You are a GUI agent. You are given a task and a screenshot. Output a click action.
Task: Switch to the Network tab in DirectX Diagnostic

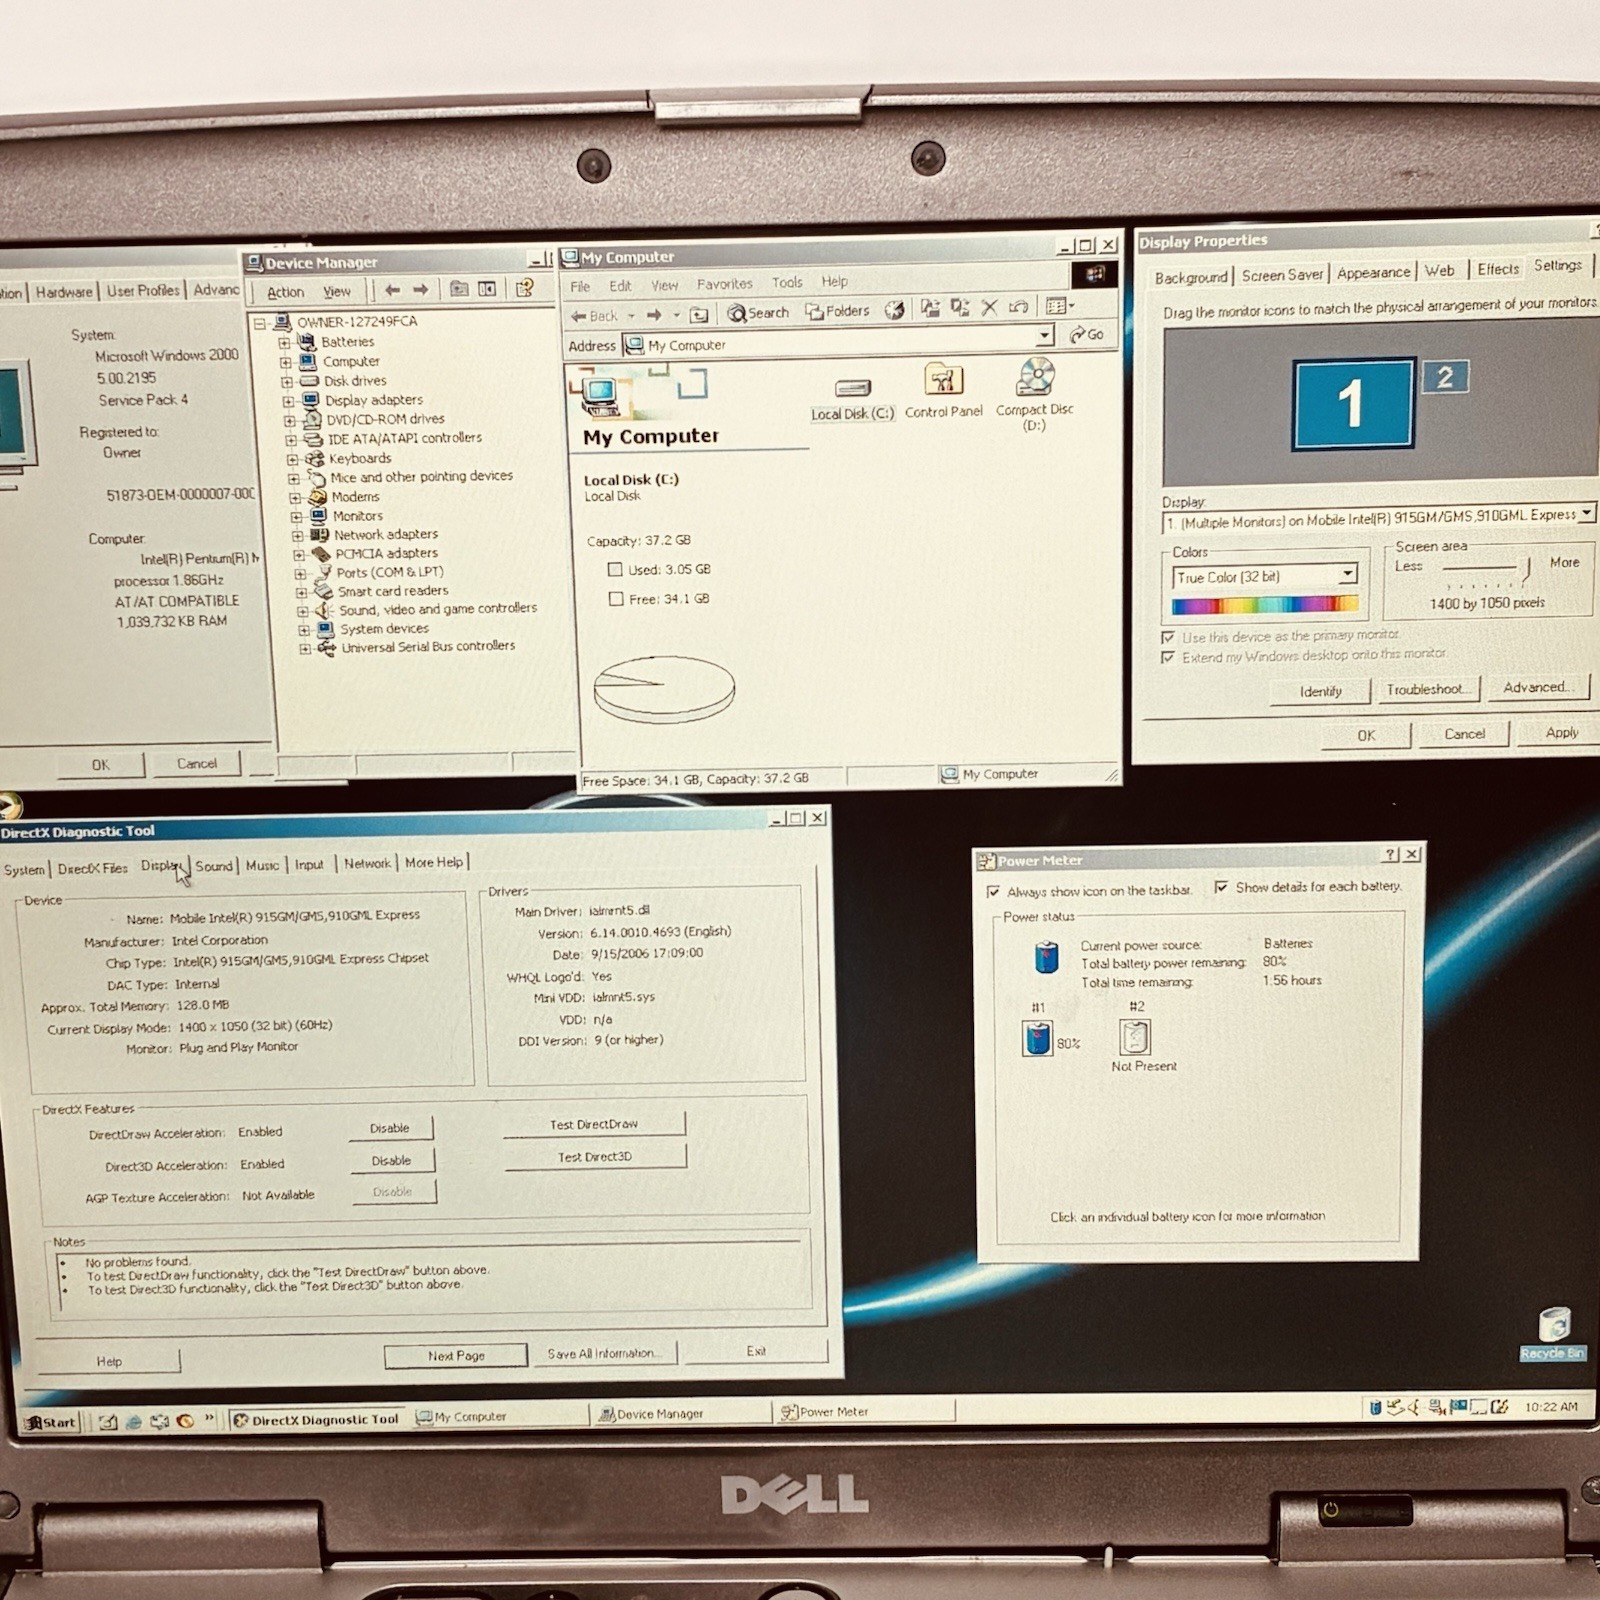coord(367,863)
